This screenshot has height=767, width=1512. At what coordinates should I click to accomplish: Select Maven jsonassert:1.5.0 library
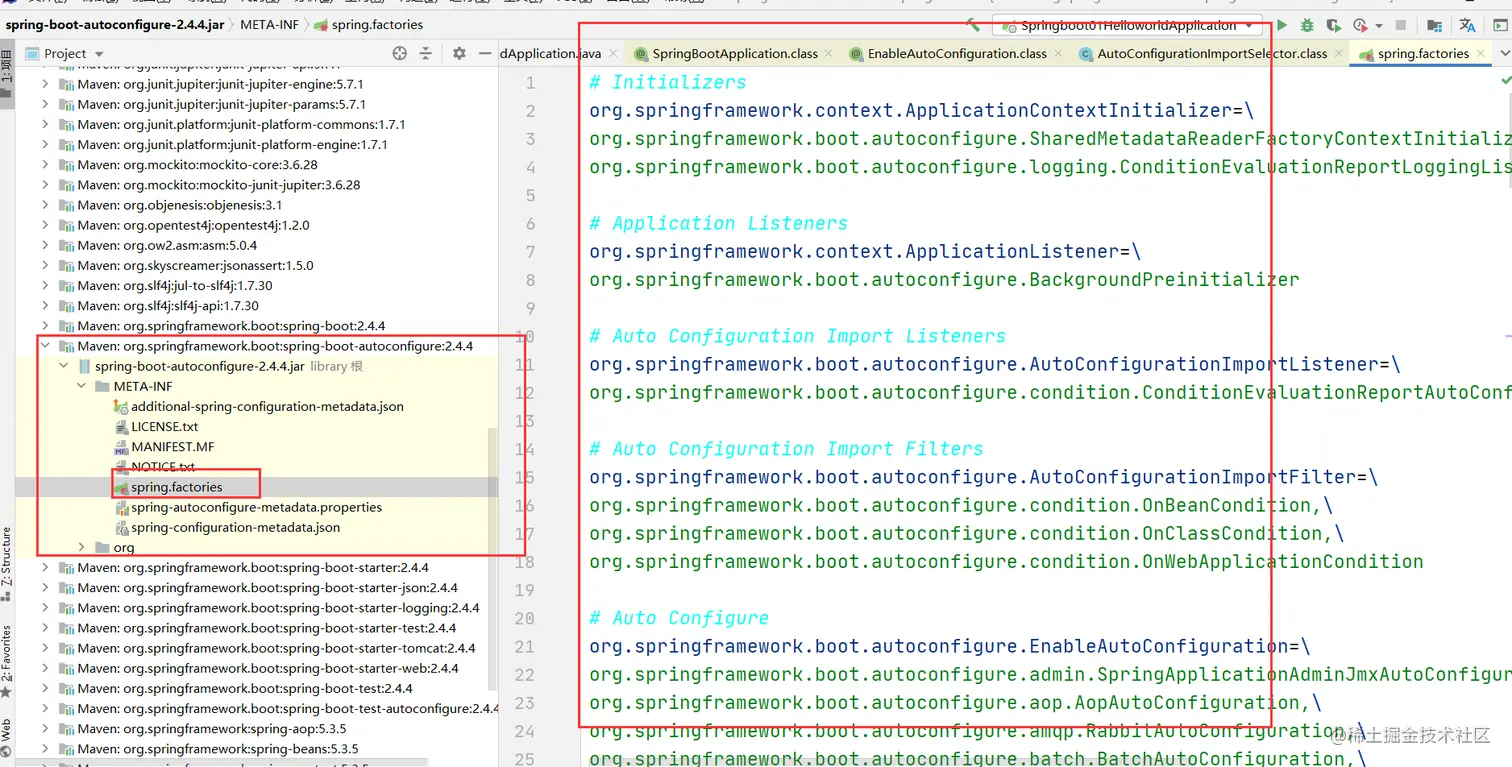pyautogui.click(x=195, y=265)
